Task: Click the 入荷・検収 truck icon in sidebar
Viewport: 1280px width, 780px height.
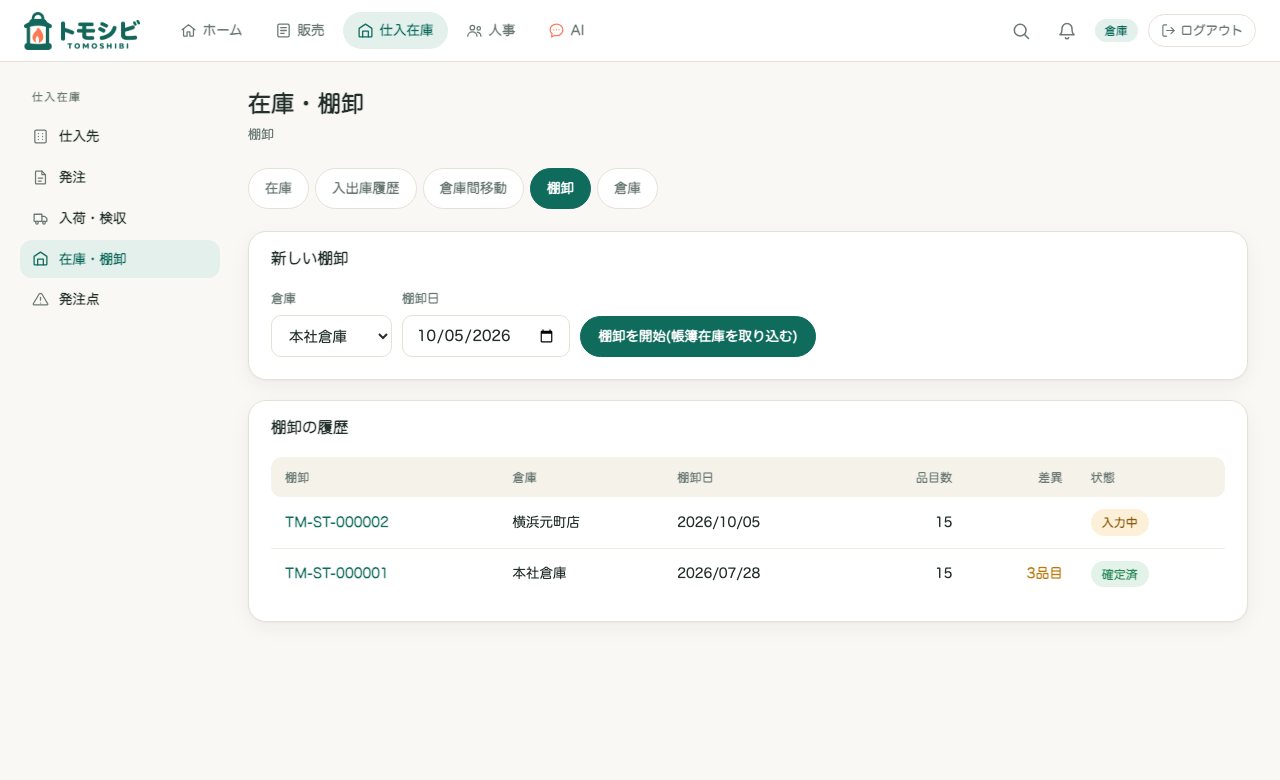Action: click(40, 218)
